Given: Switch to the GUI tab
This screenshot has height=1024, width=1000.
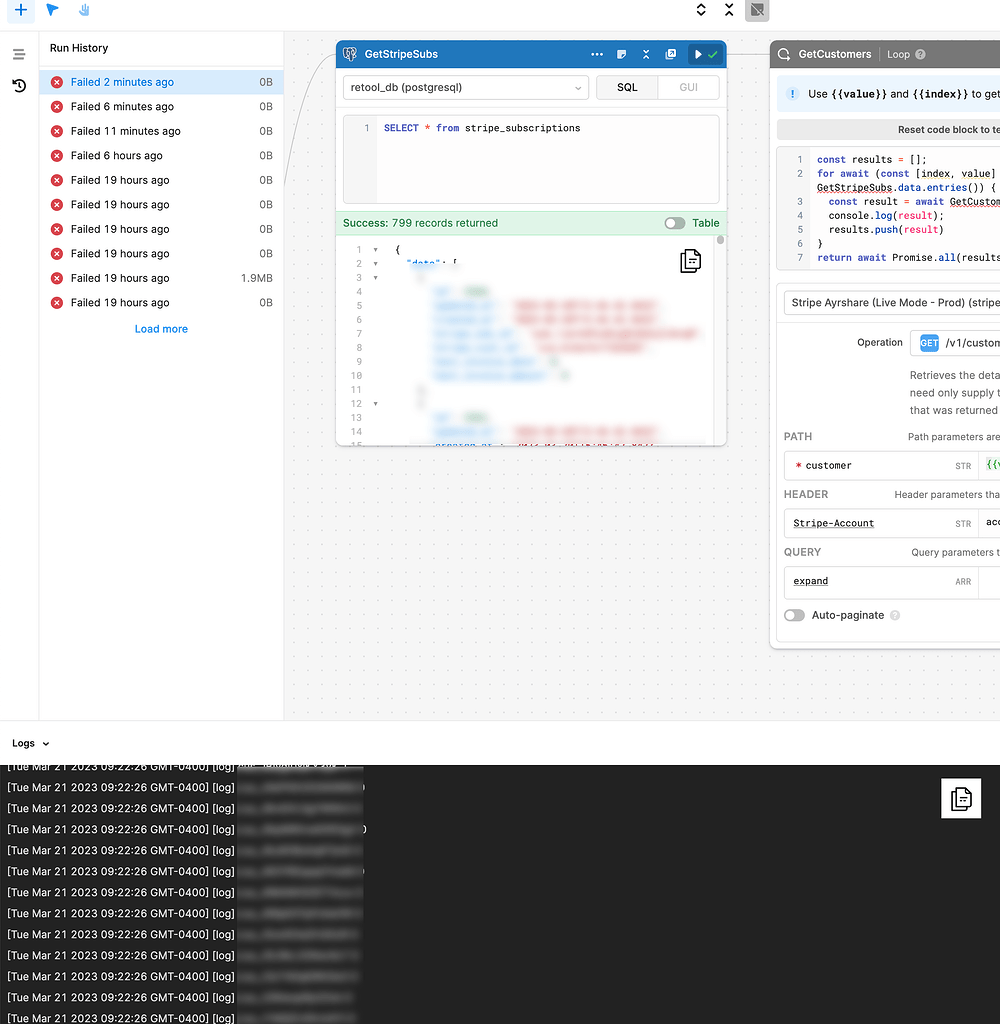Looking at the screenshot, I should (688, 87).
